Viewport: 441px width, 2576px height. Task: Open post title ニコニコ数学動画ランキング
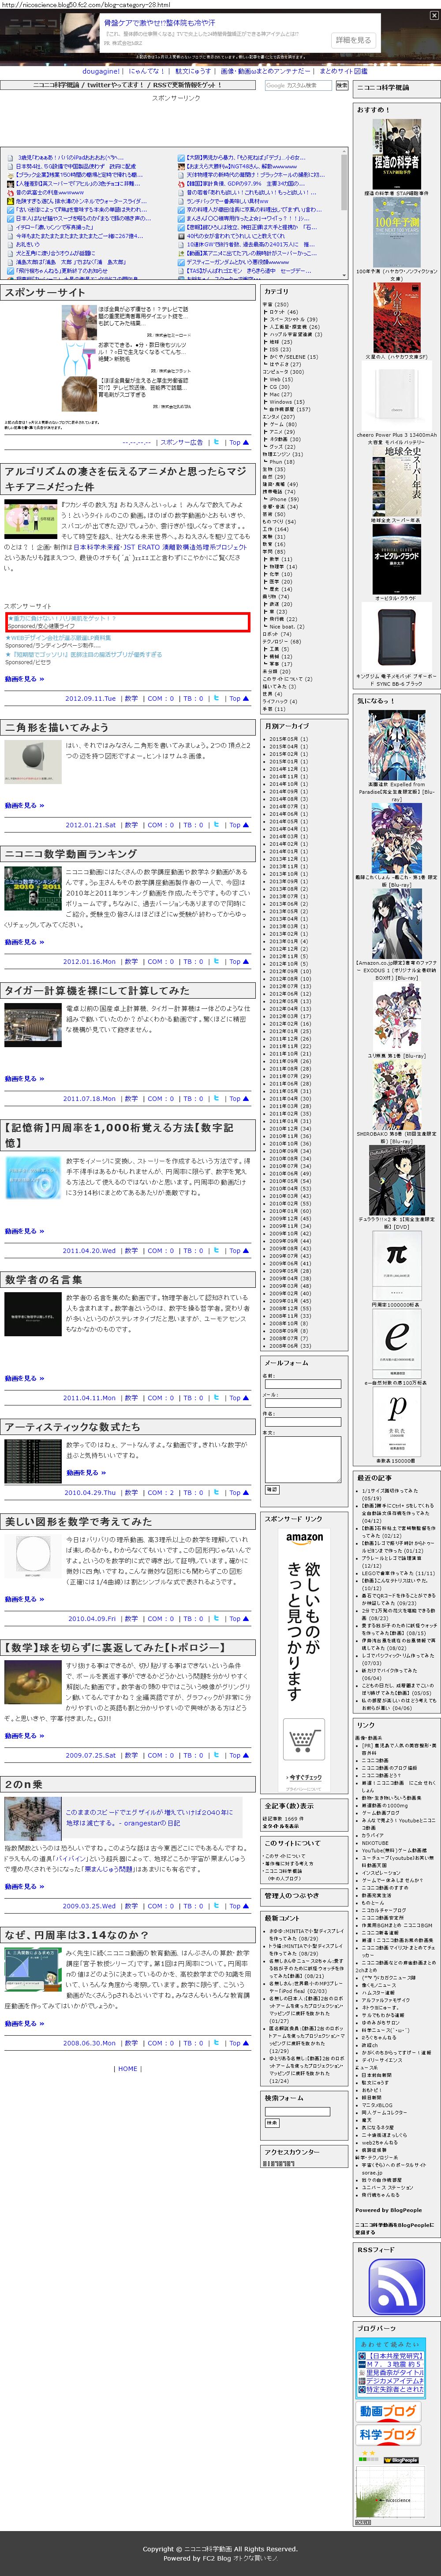coord(70,854)
